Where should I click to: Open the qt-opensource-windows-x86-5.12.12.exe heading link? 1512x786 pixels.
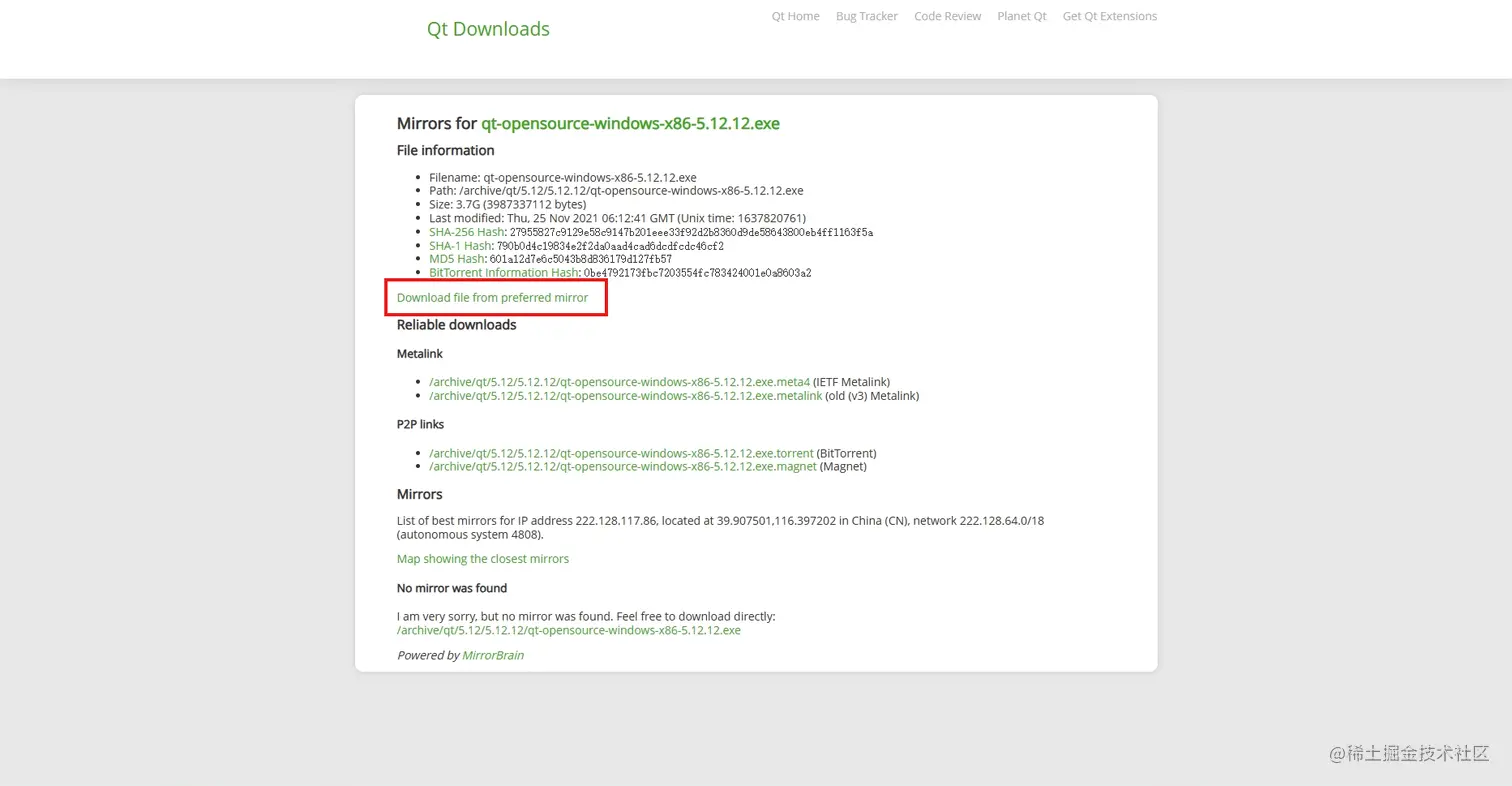click(630, 124)
